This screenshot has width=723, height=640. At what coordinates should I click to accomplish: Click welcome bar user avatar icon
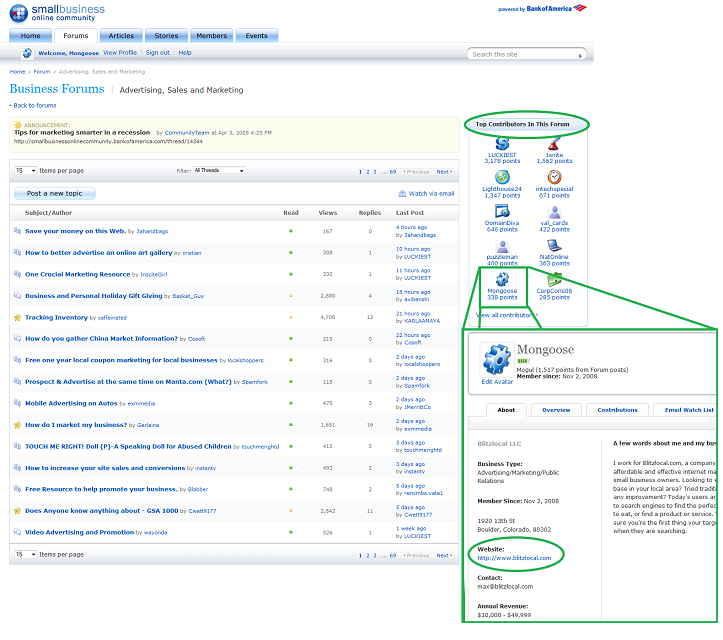point(27,53)
